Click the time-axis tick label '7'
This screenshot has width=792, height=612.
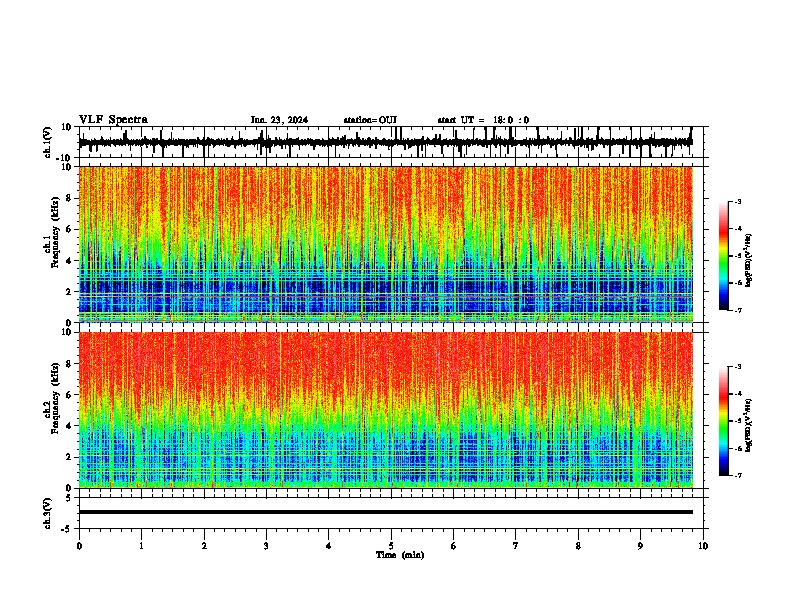click(x=516, y=546)
